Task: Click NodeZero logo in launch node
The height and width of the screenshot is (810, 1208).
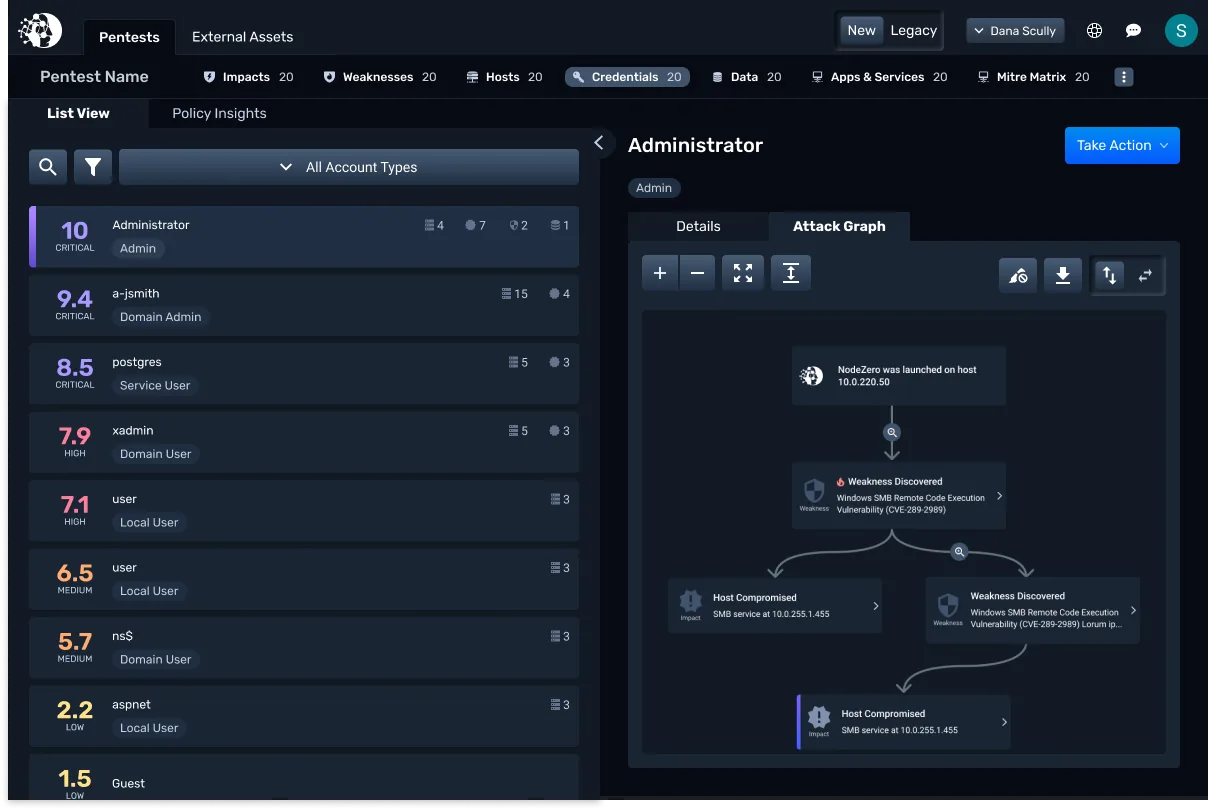Action: [811, 376]
